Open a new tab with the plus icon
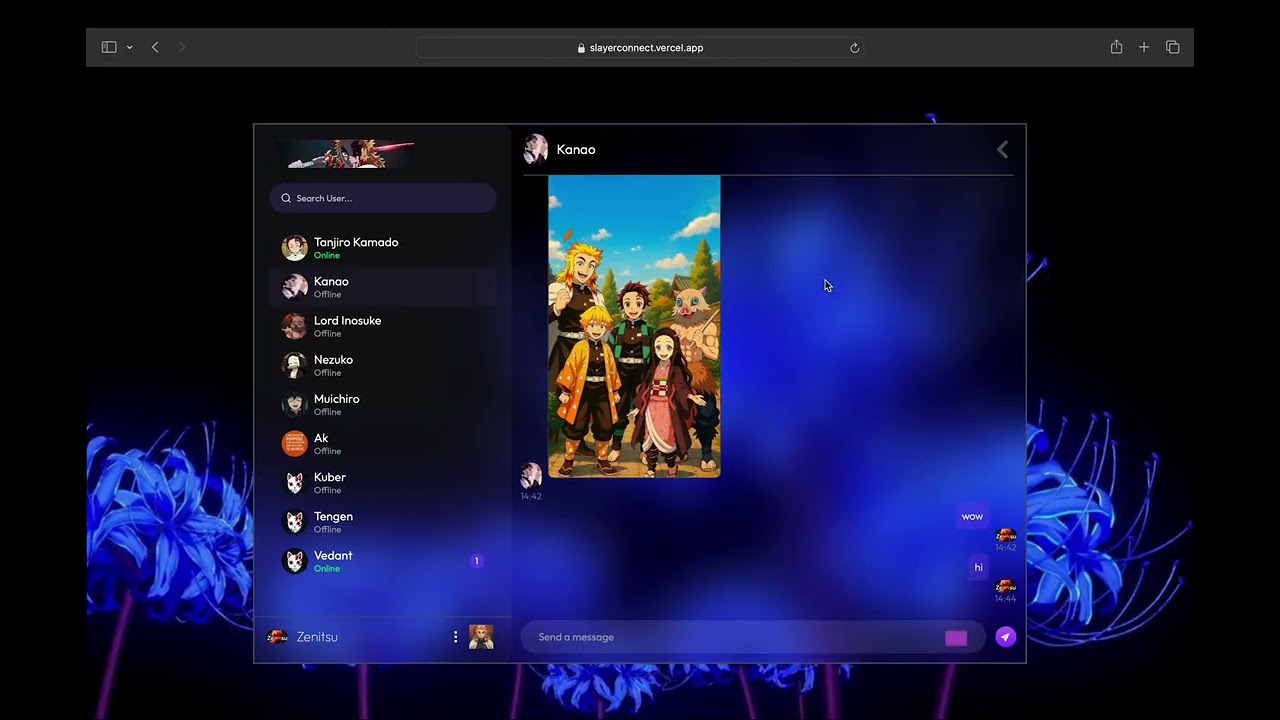This screenshot has width=1280, height=720. (x=1144, y=47)
